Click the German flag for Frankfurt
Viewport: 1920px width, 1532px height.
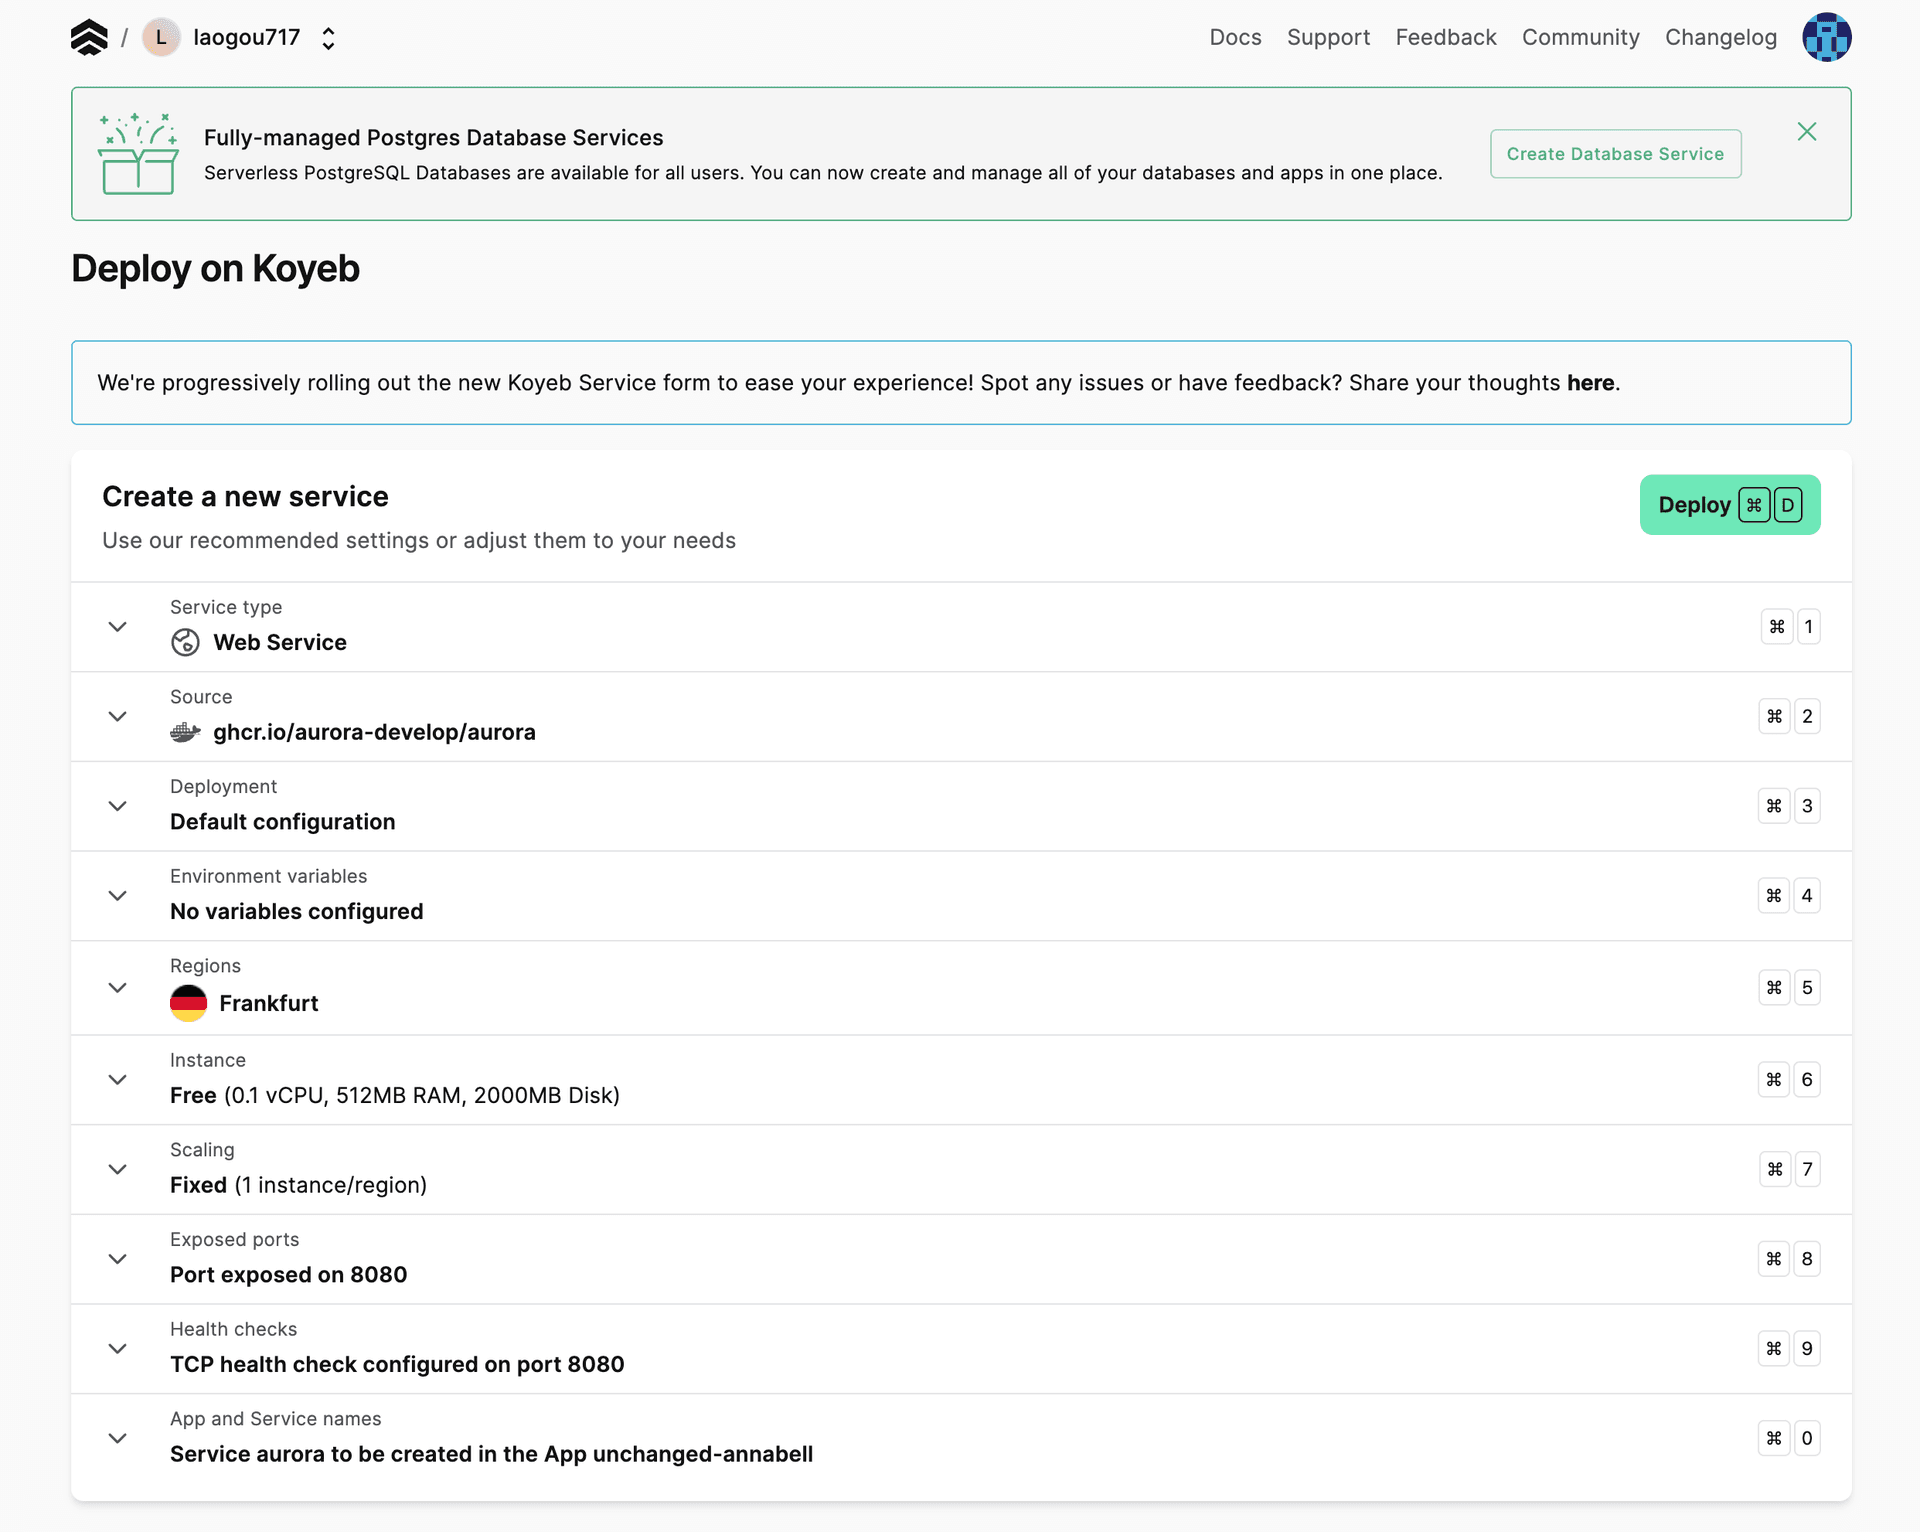point(188,1003)
